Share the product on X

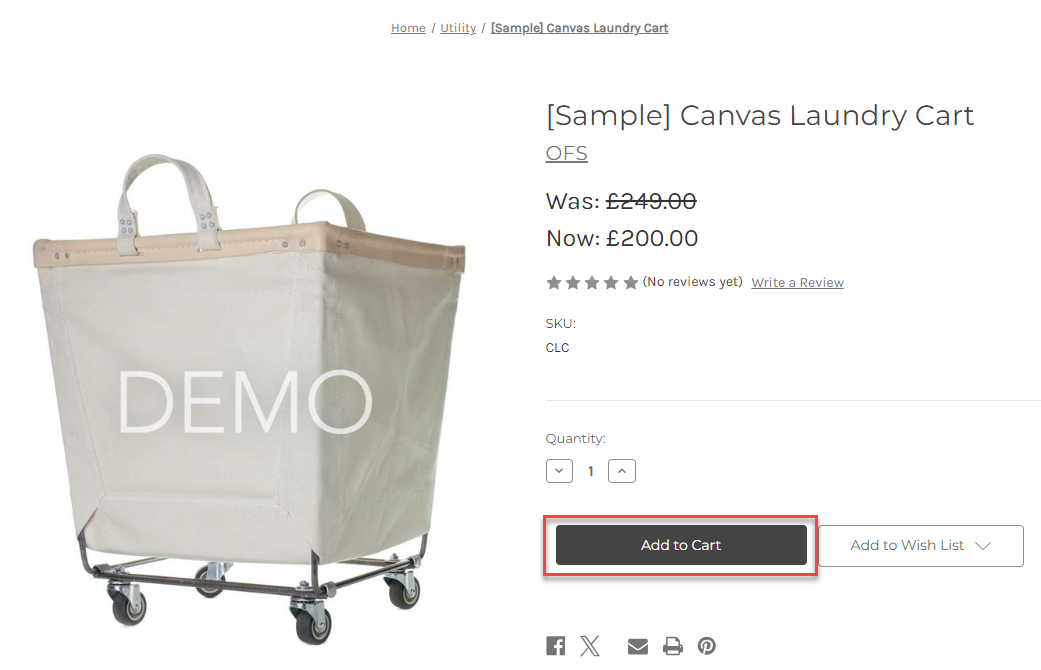(591, 645)
